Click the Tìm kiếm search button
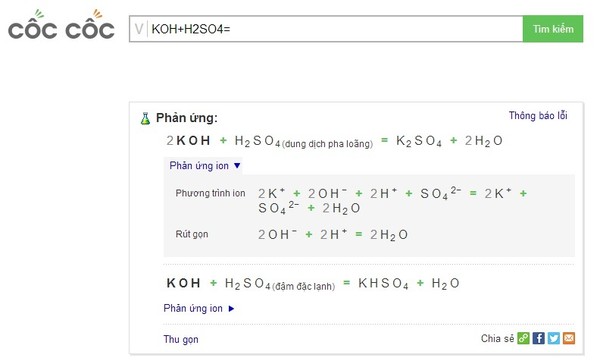 tap(553, 29)
